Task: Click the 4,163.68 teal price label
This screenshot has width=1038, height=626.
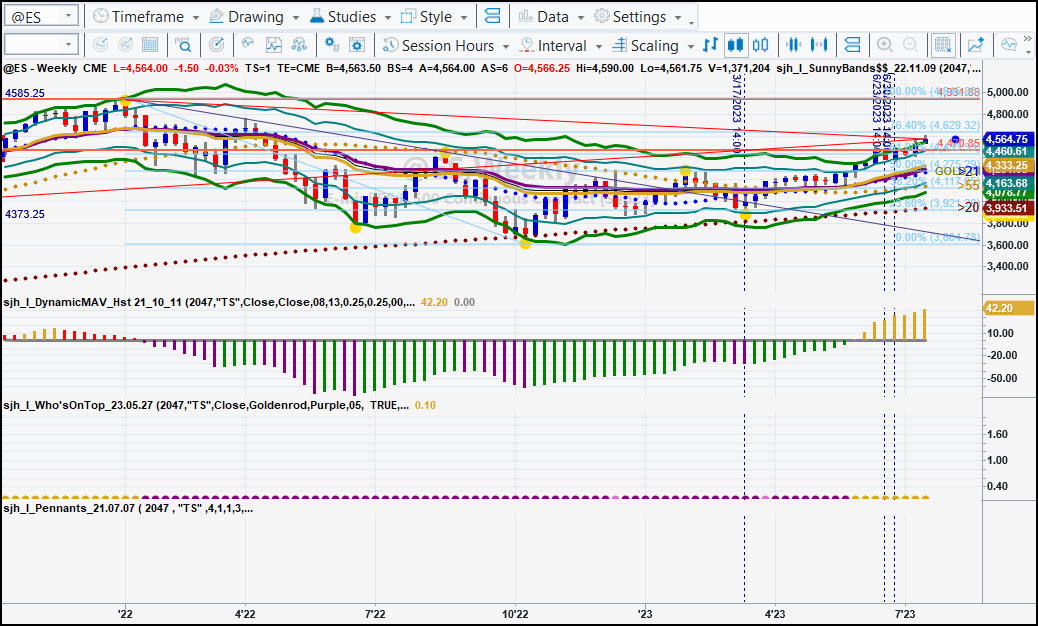Action: tap(1006, 183)
